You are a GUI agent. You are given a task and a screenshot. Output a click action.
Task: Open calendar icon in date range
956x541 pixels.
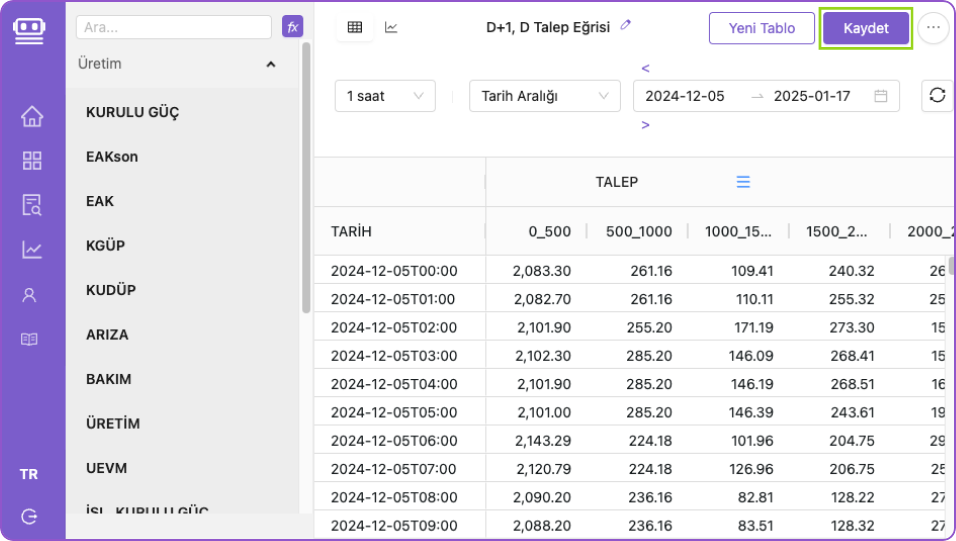pos(880,96)
